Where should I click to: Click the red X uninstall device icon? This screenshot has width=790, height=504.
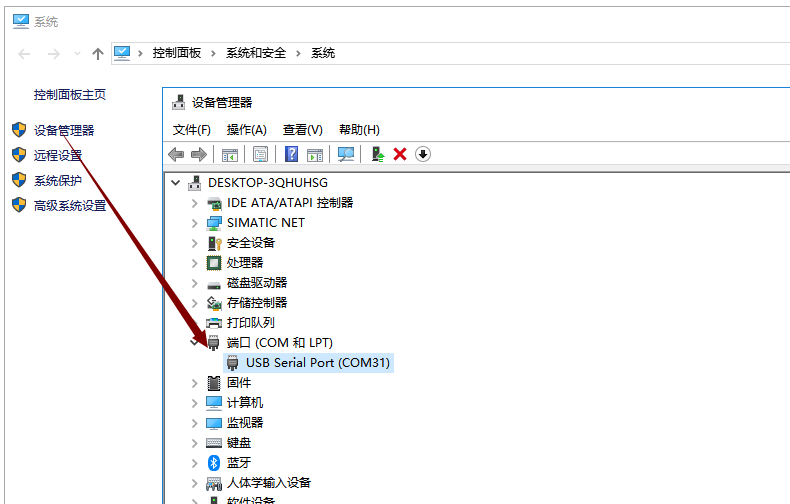click(400, 154)
